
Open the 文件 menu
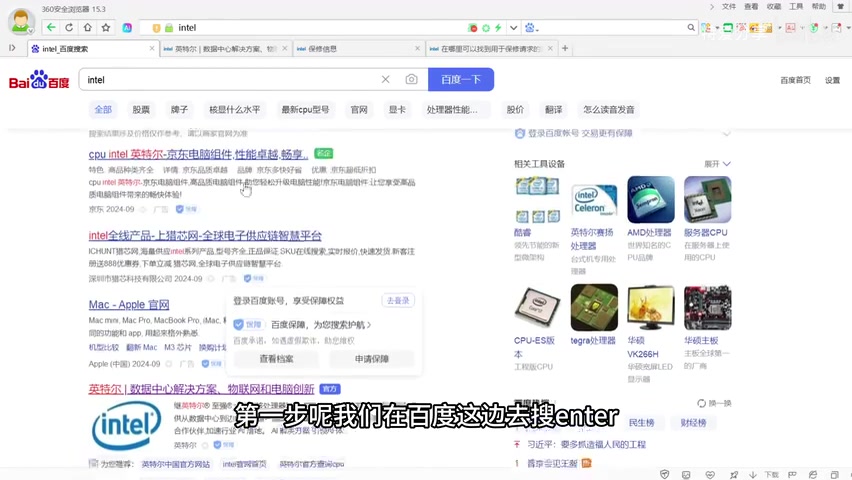point(729,7)
